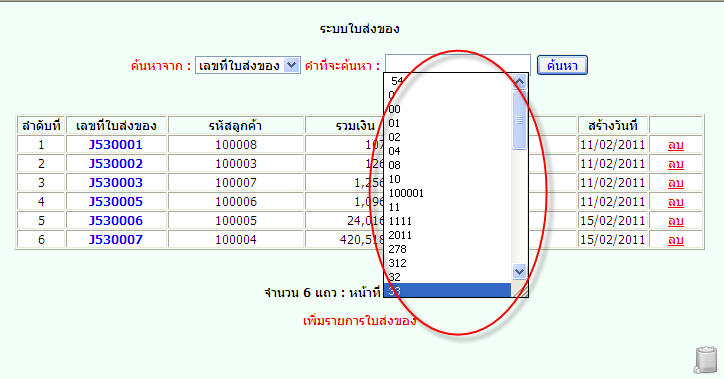Viewport: 724px width, 379px height.
Task: Click created date in row J530001
Action: point(613,144)
